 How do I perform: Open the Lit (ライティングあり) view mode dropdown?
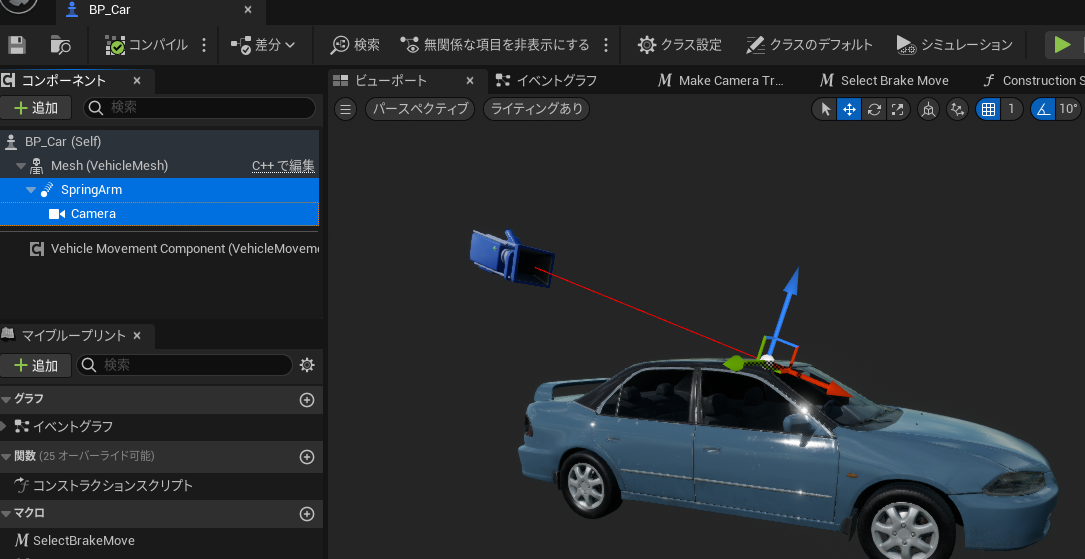pos(536,109)
